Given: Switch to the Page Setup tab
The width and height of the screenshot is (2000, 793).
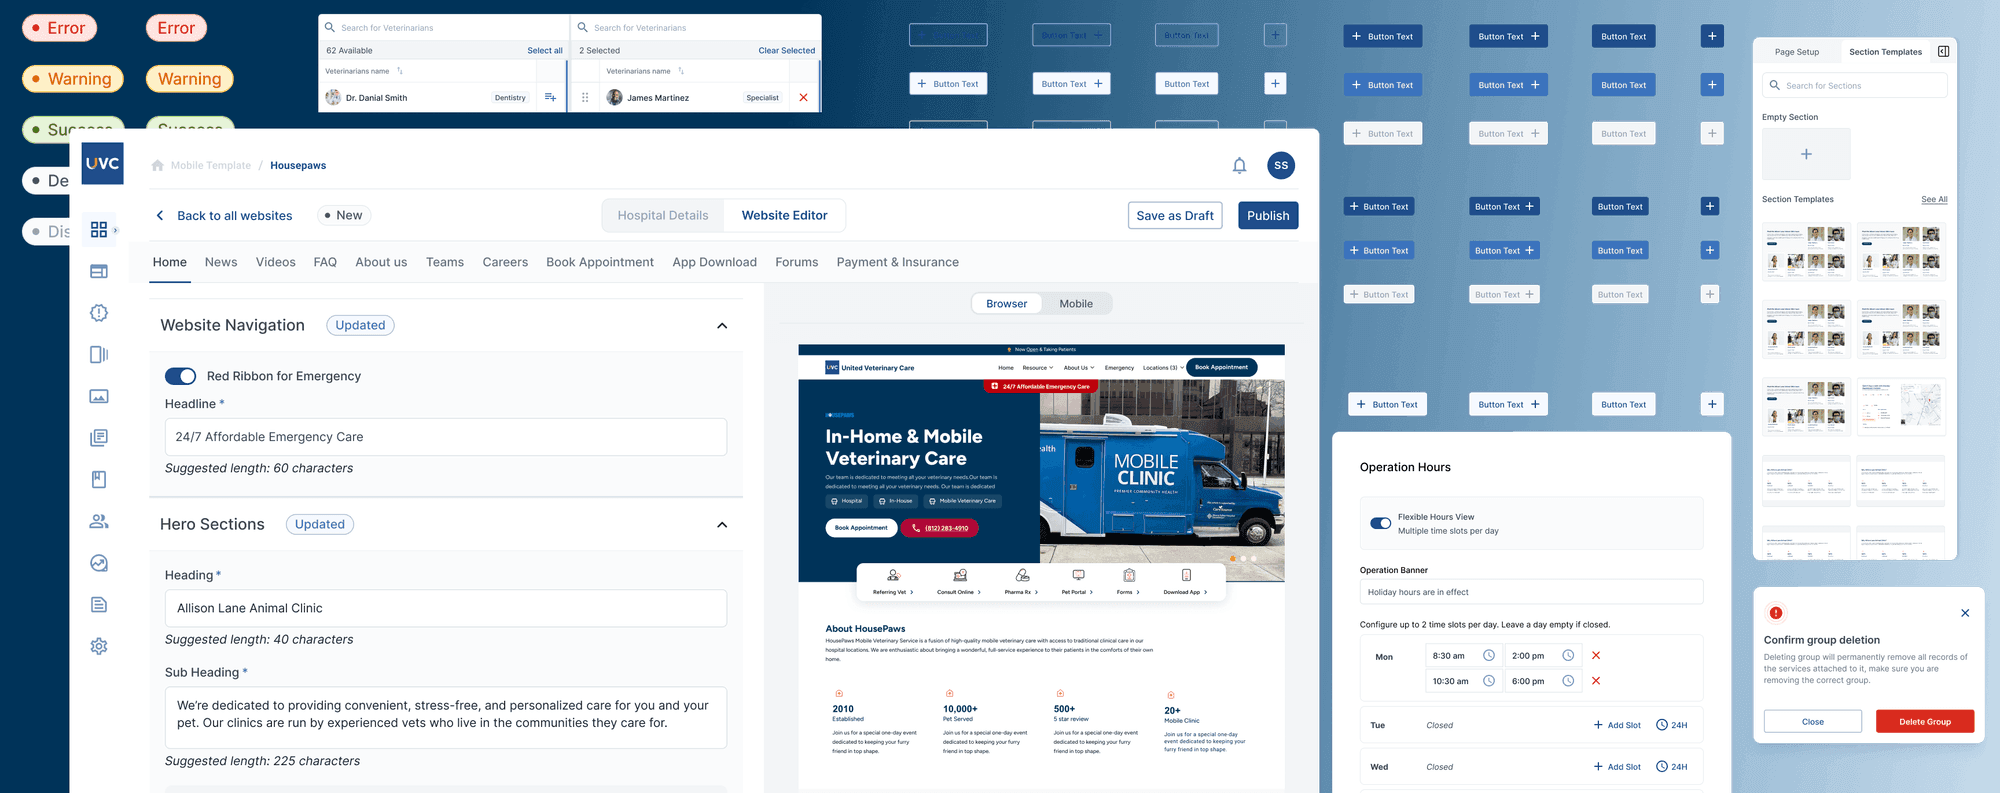Looking at the screenshot, I should click(1797, 52).
